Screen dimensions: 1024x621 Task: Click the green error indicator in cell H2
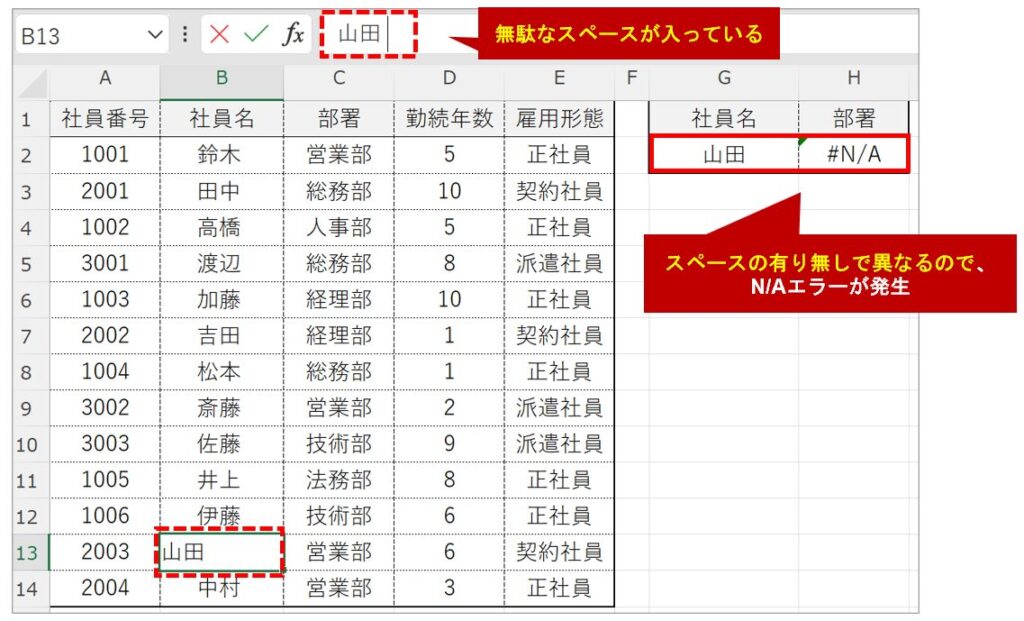803,141
